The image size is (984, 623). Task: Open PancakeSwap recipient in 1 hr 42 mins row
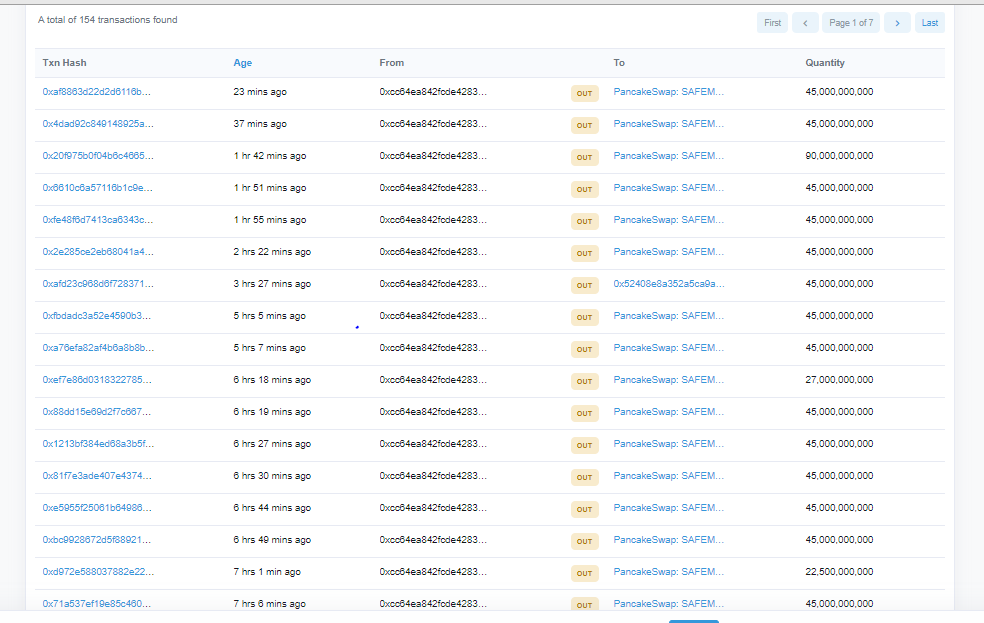tap(669, 156)
